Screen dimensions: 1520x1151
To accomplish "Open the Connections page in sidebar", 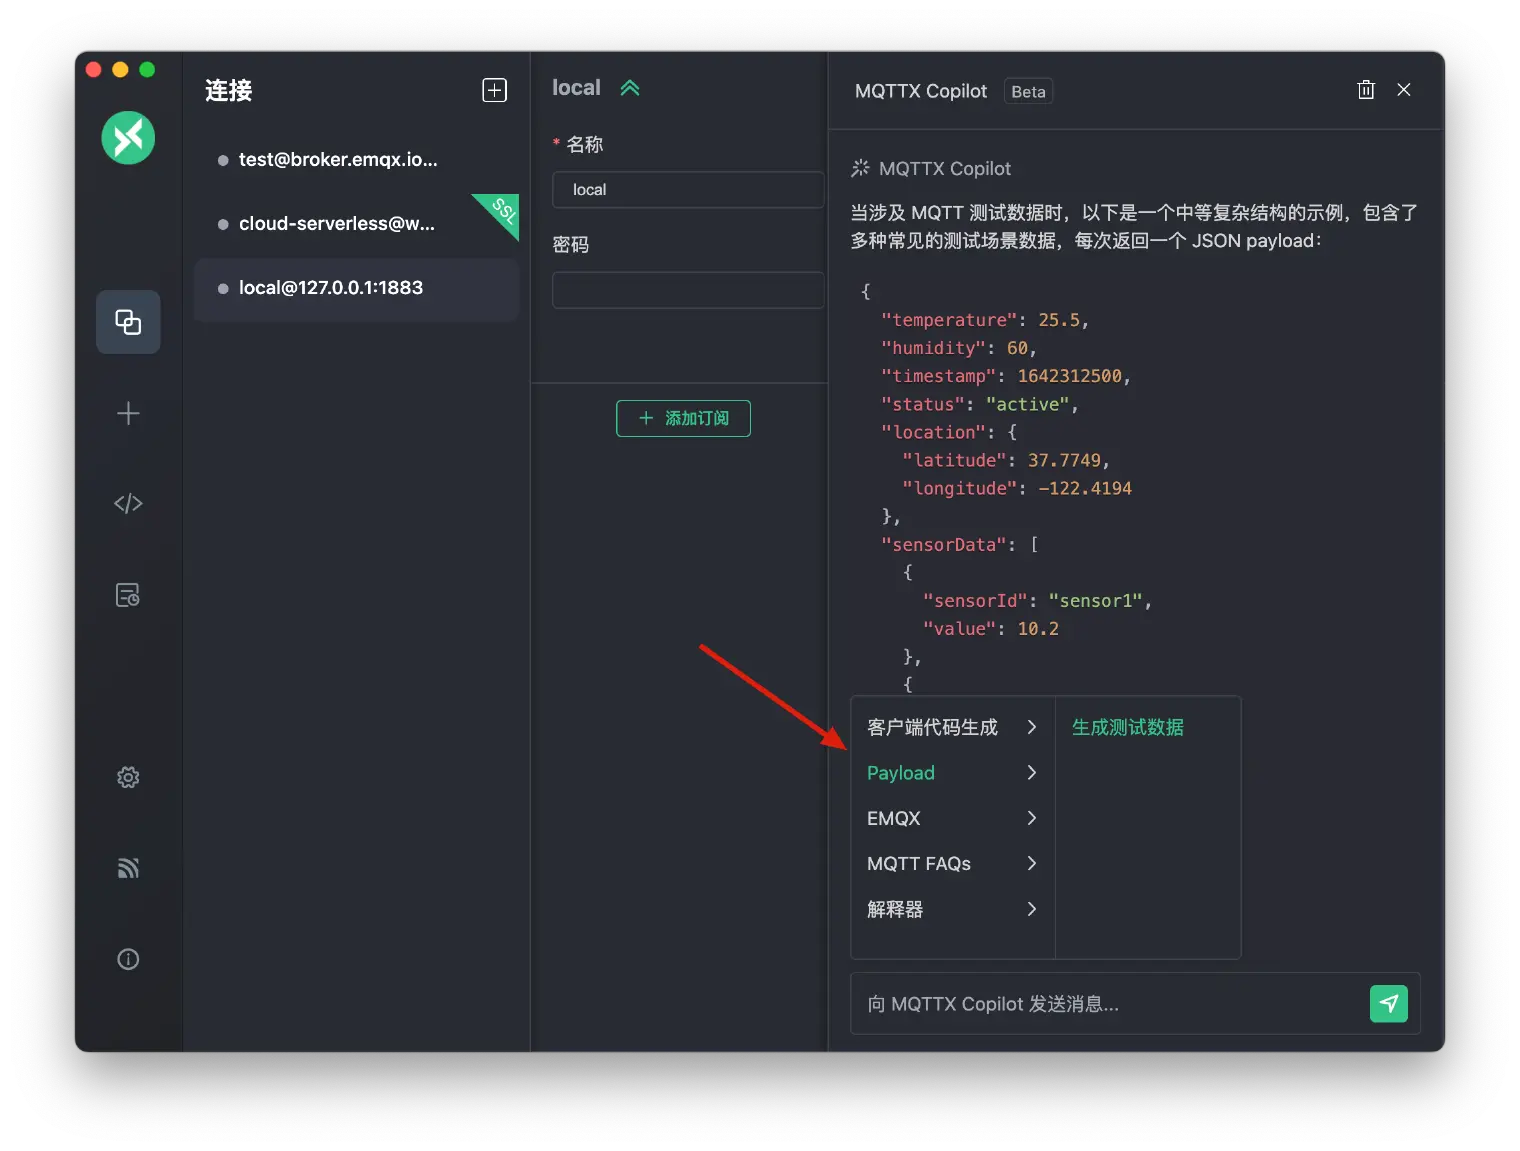I will 128,322.
